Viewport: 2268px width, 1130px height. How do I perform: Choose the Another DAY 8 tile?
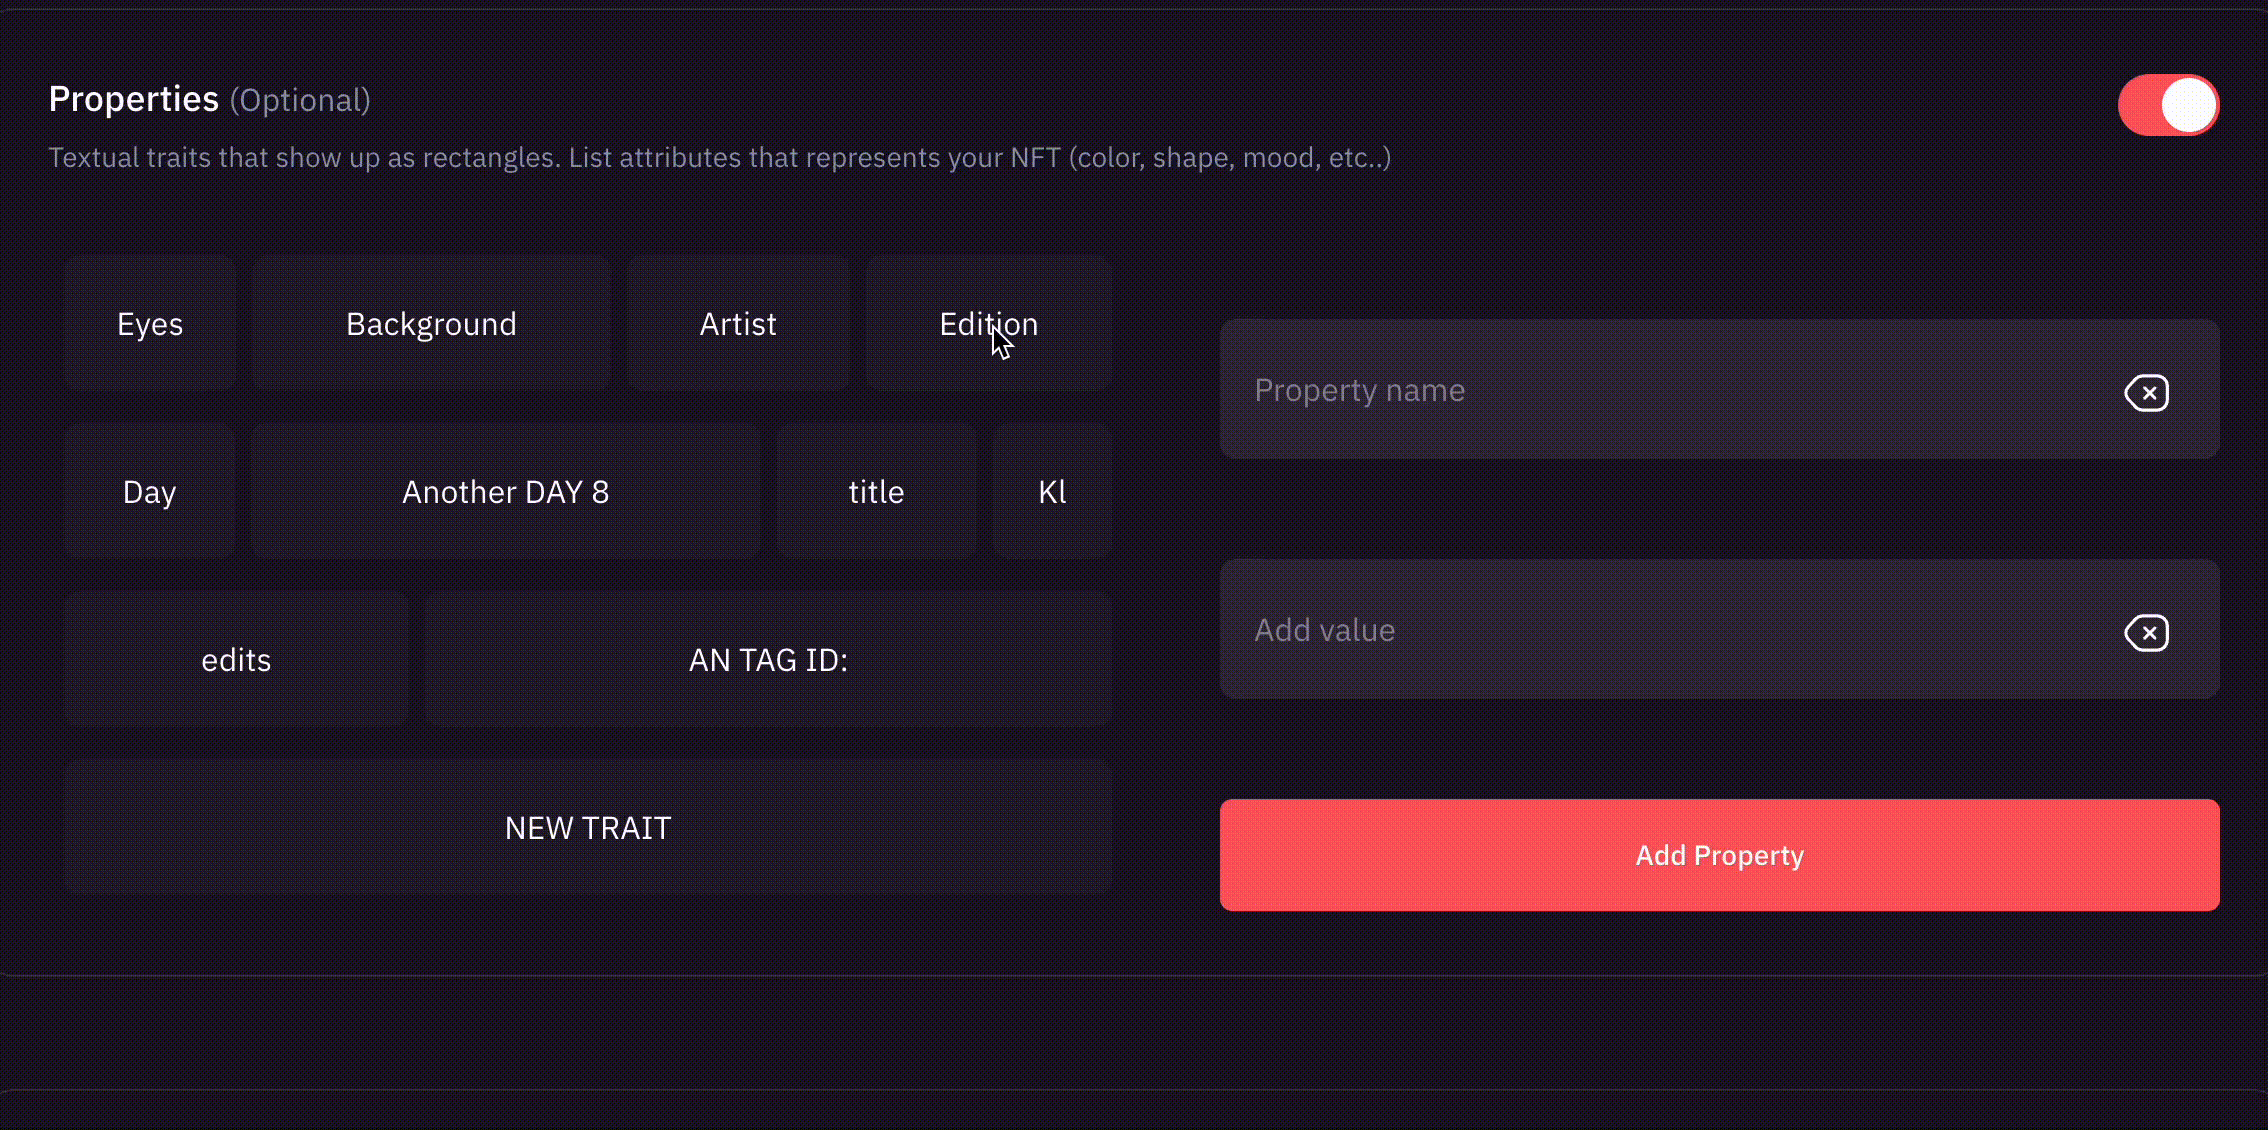click(x=506, y=491)
